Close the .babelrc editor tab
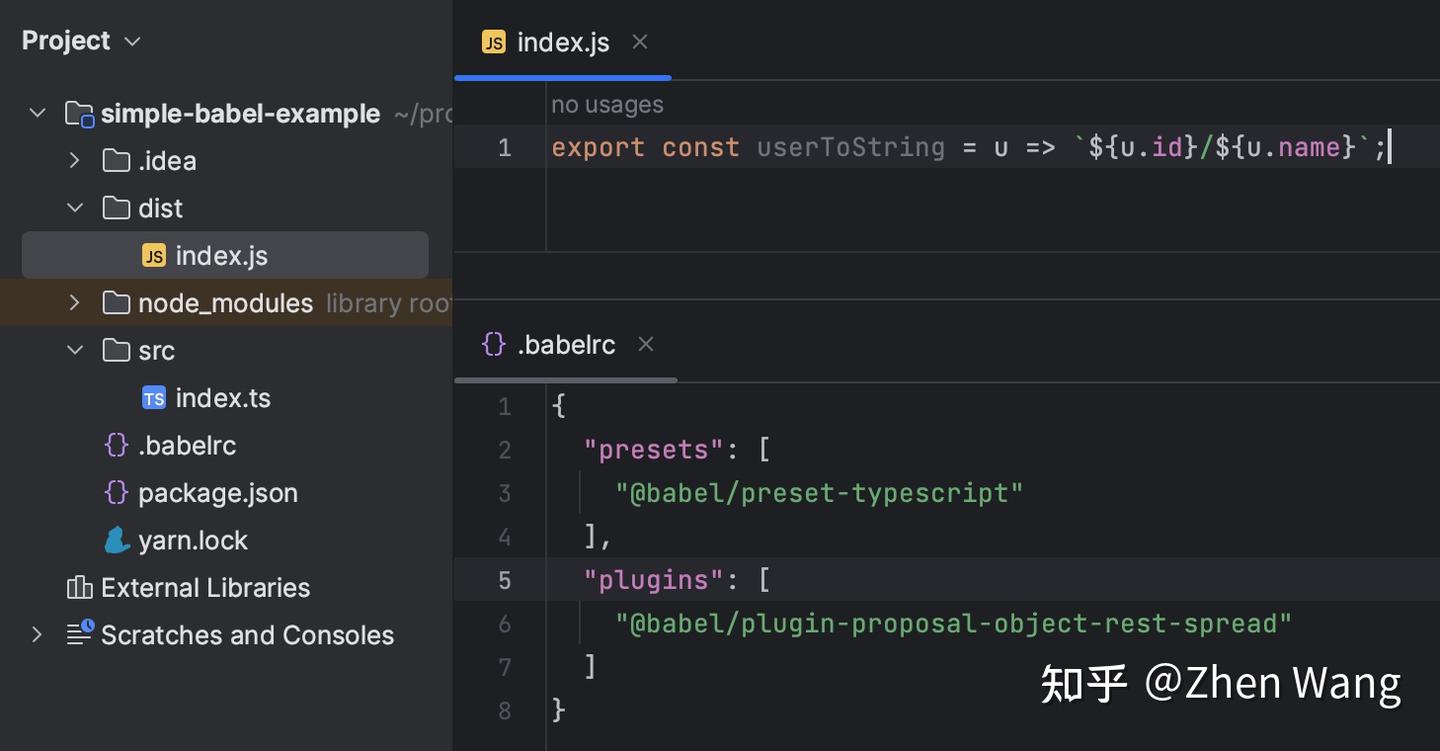The width and height of the screenshot is (1440, 751). [x=646, y=345]
